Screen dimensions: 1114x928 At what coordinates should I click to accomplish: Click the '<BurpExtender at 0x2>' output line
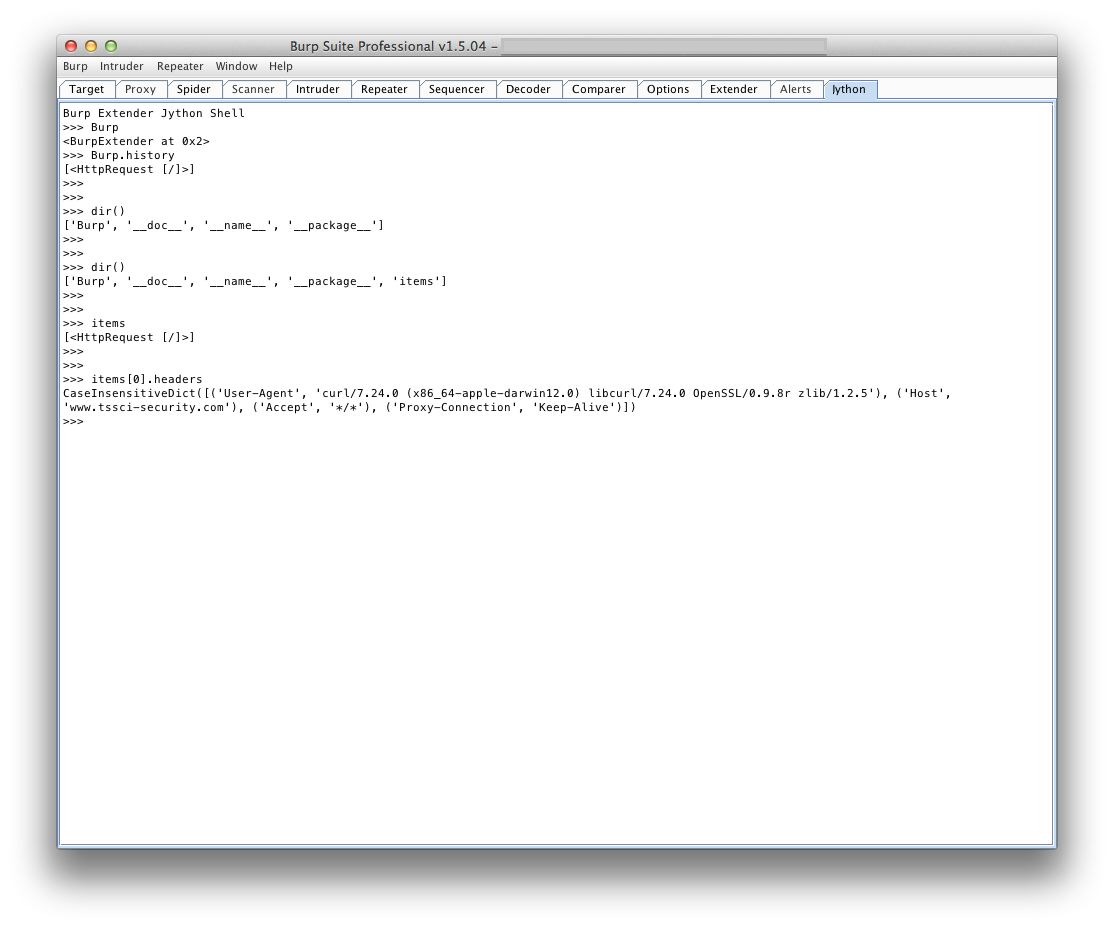pyautogui.click(x=136, y=141)
